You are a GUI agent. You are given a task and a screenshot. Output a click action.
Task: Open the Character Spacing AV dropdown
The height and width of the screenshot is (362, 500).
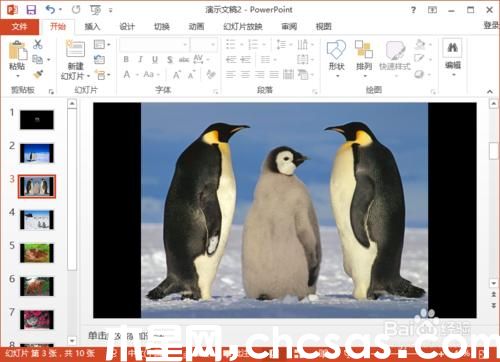(201, 59)
